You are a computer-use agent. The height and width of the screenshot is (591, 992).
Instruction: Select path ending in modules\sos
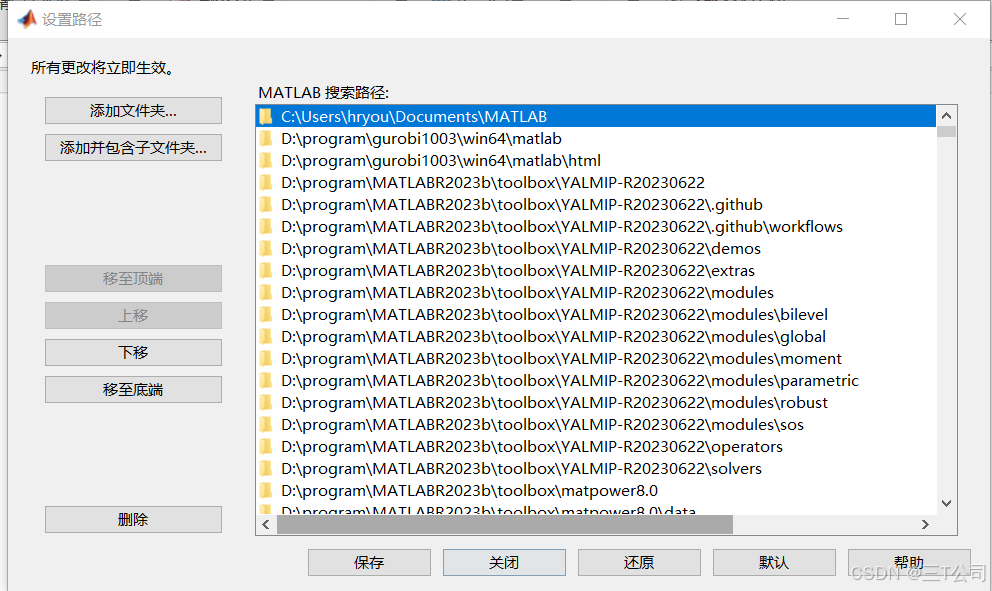click(x=596, y=425)
